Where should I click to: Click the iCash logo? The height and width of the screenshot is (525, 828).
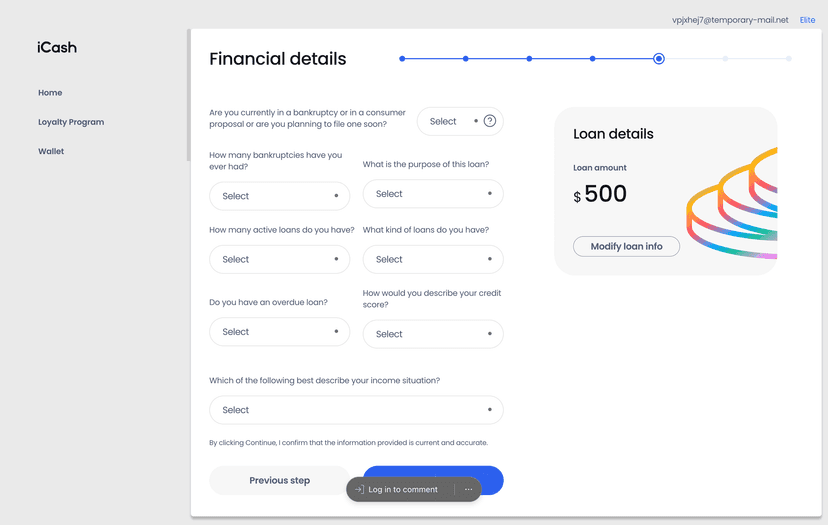tap(57, 48)
